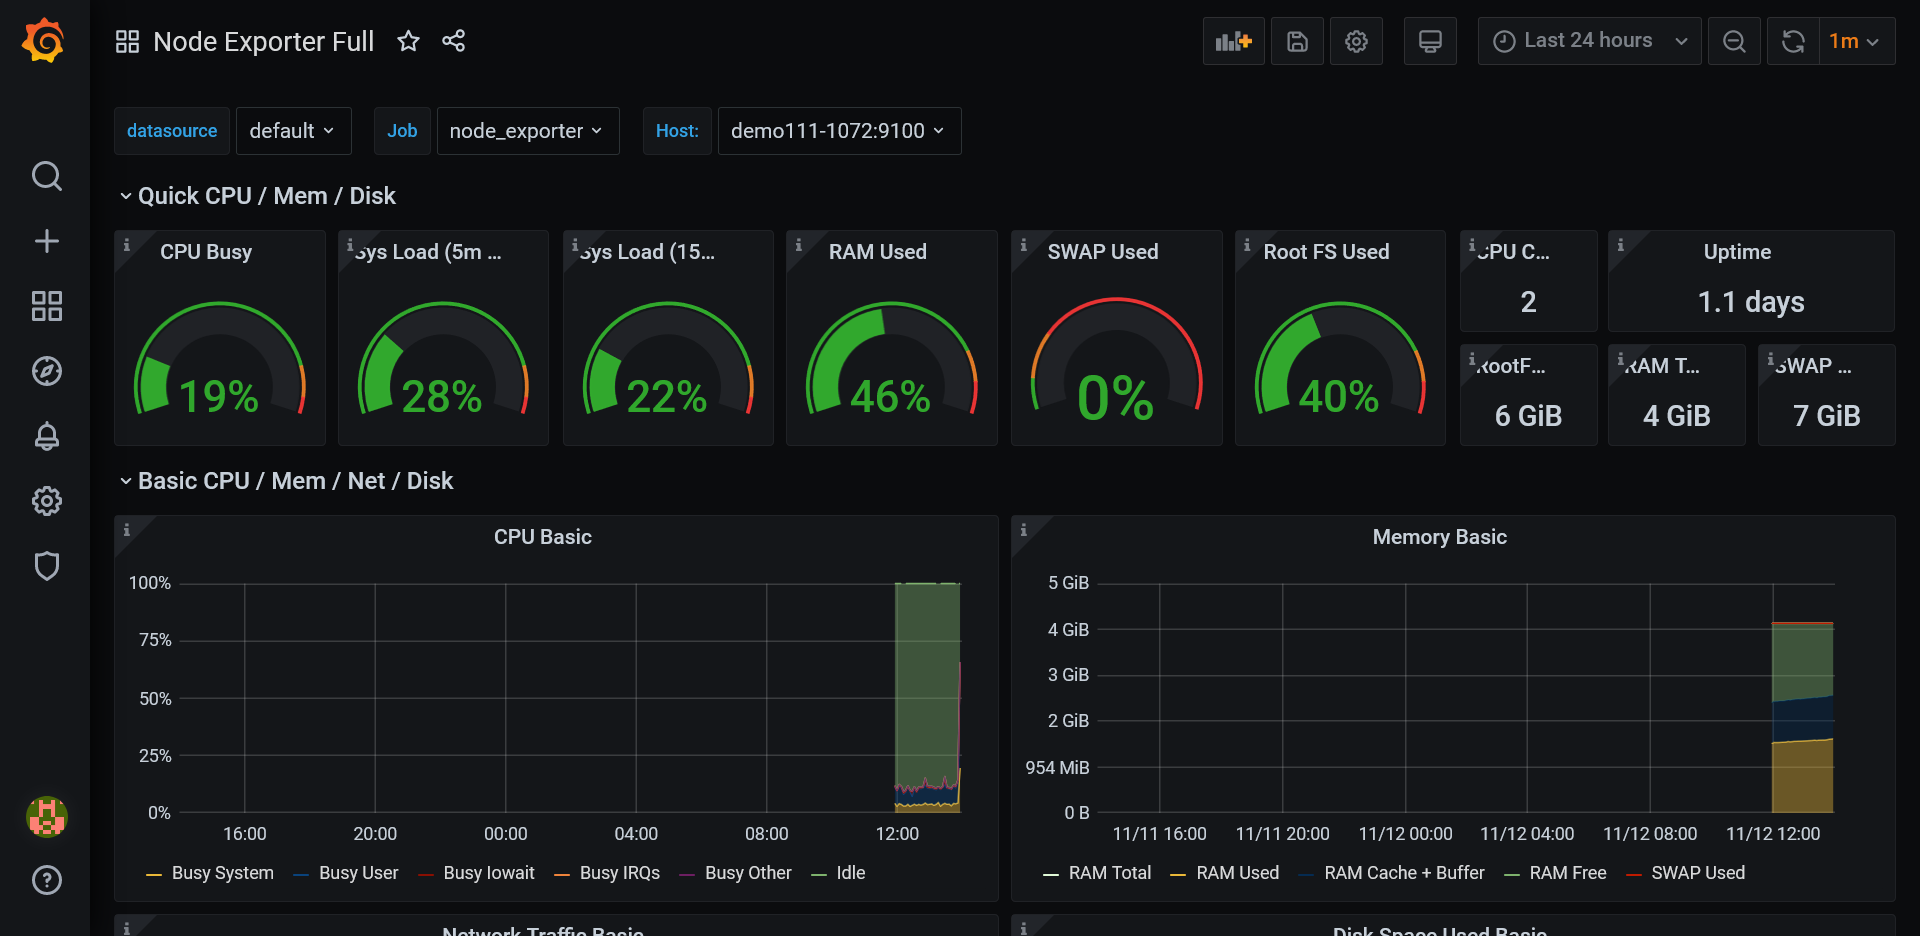Open the datasource default dropdown

(x=293, y=131)
